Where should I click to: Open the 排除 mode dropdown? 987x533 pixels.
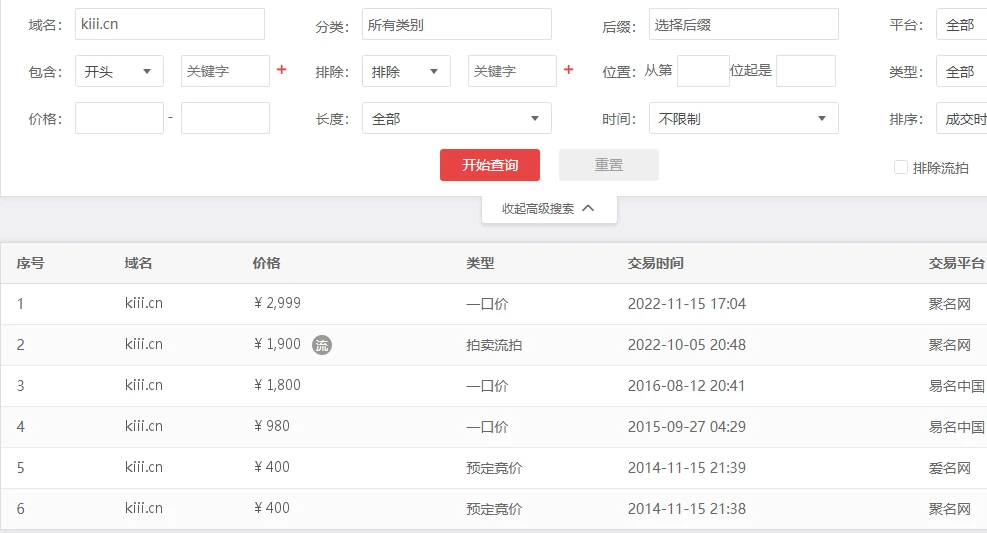click(x=406, y=71)
